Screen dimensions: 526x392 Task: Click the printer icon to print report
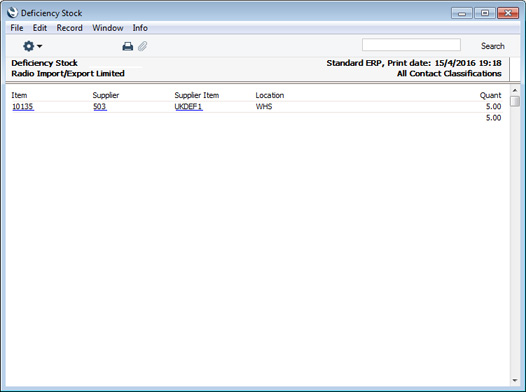click(127, 46)
